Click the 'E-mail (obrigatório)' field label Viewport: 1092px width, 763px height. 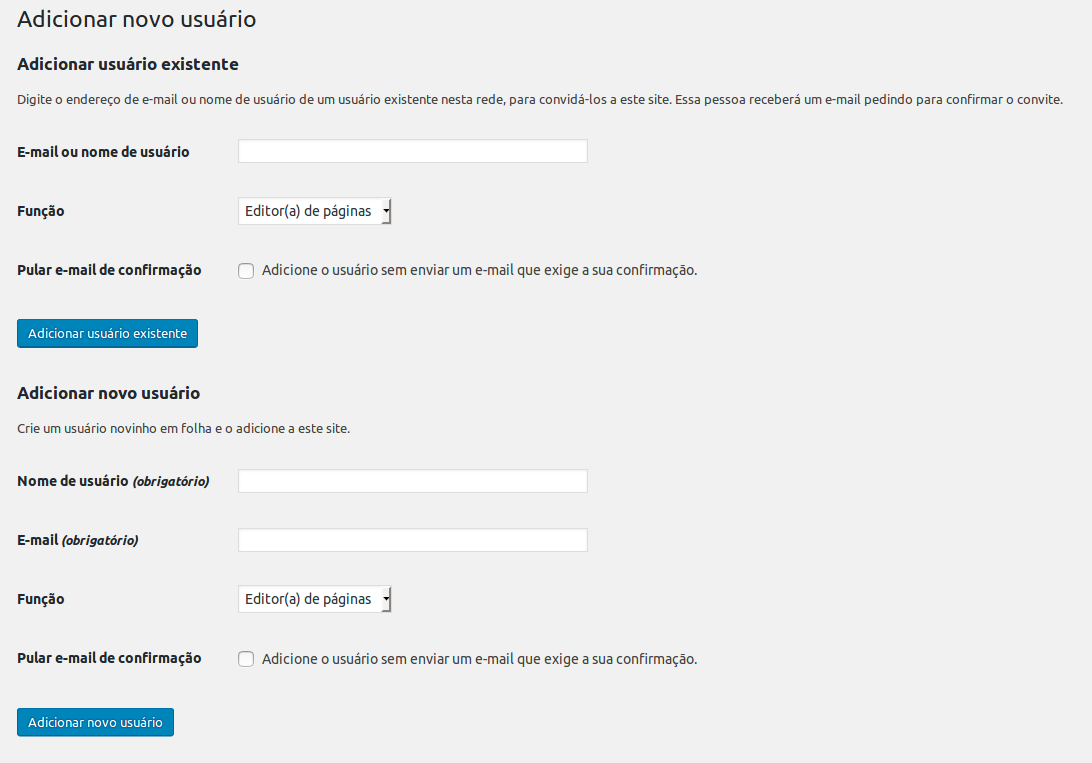click(x=77, y=540)
